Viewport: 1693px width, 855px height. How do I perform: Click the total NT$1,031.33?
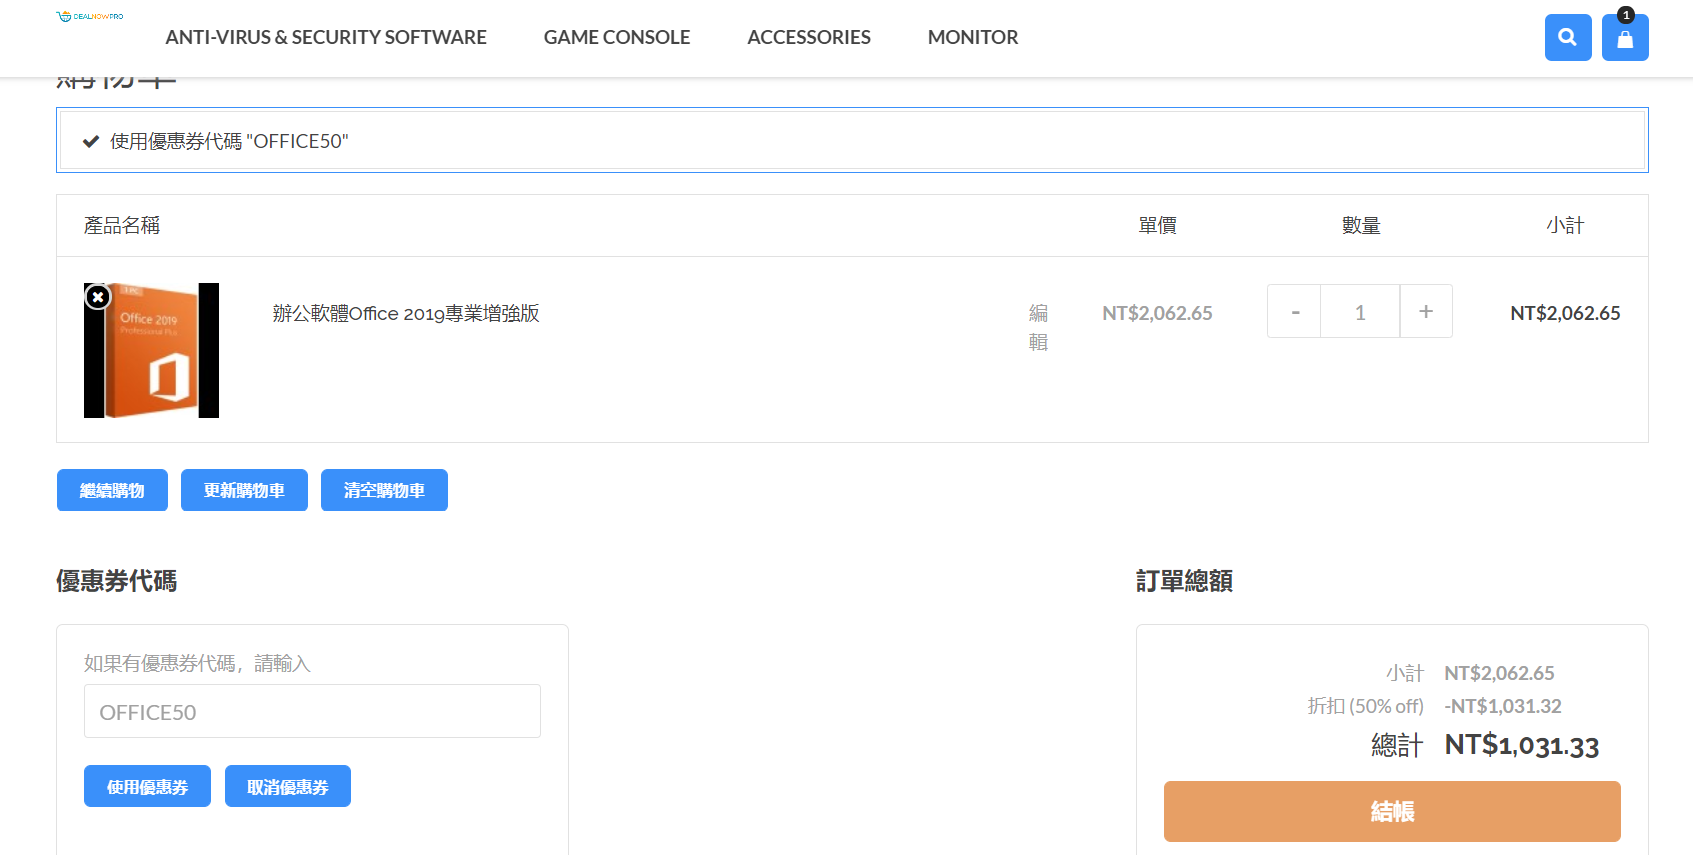coord(1522,745)
